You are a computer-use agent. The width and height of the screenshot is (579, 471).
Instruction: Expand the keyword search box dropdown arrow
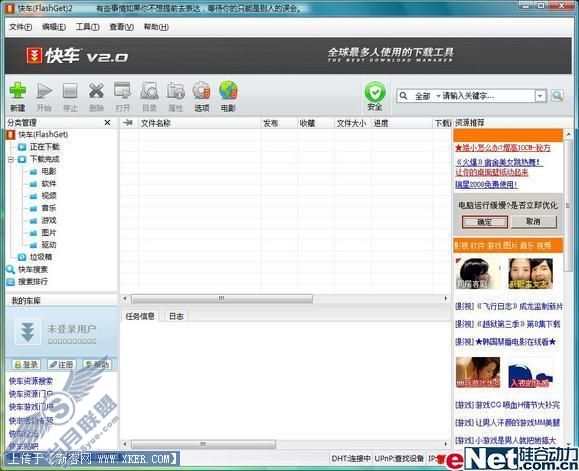tap(540, 96)
